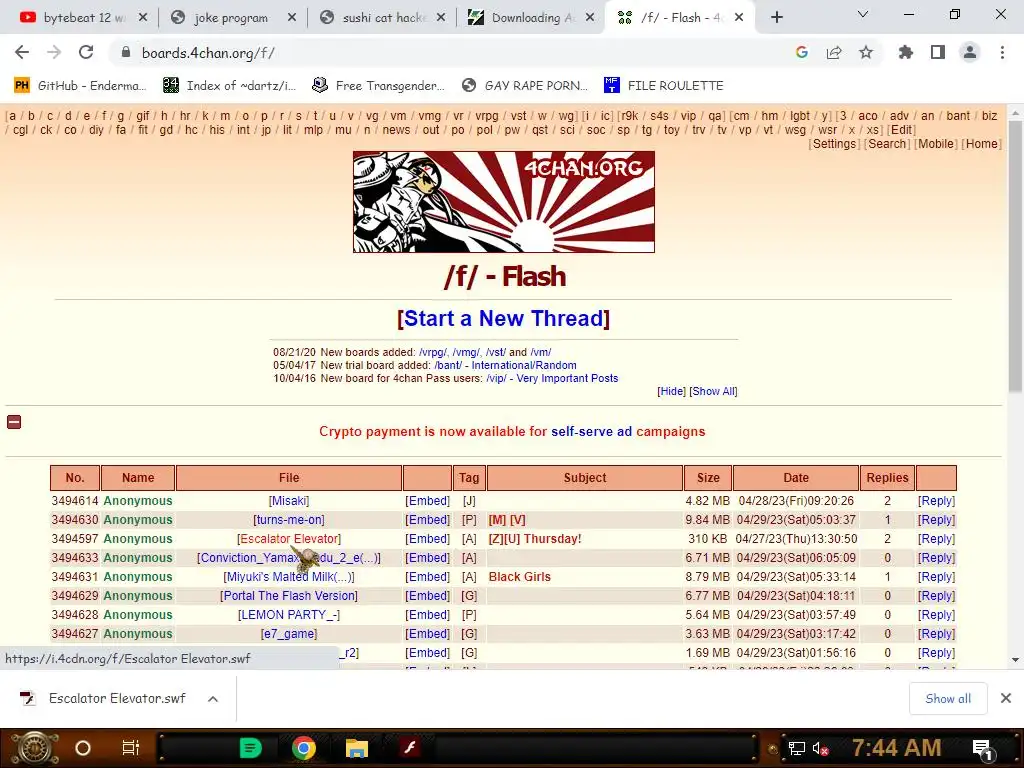Open the board Search link
Viewport: 1024px width, 768px height.
click(887, 144)
